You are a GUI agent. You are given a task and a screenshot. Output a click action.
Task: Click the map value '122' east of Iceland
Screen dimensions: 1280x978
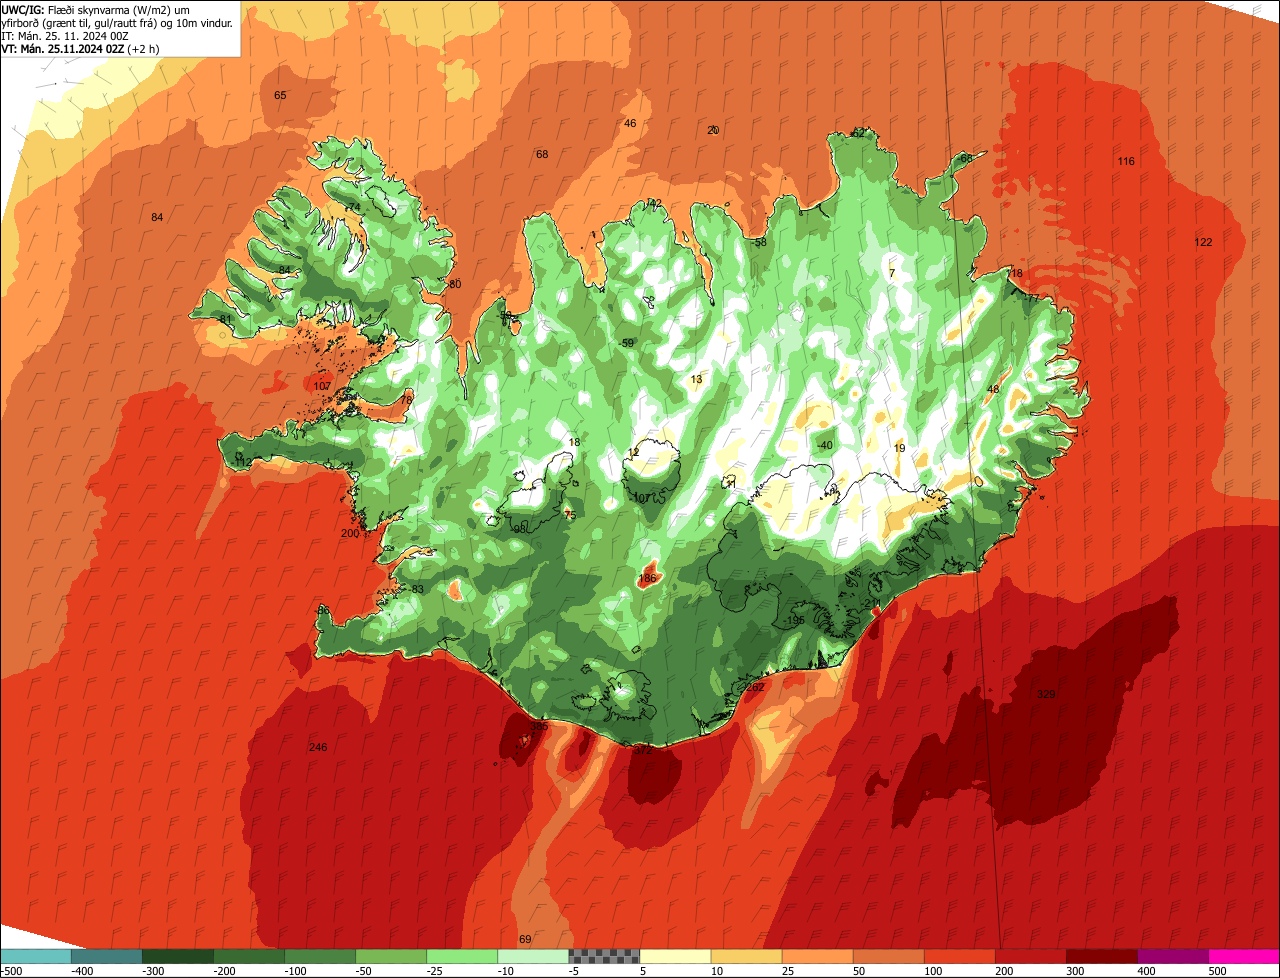tap(1203, 242)
